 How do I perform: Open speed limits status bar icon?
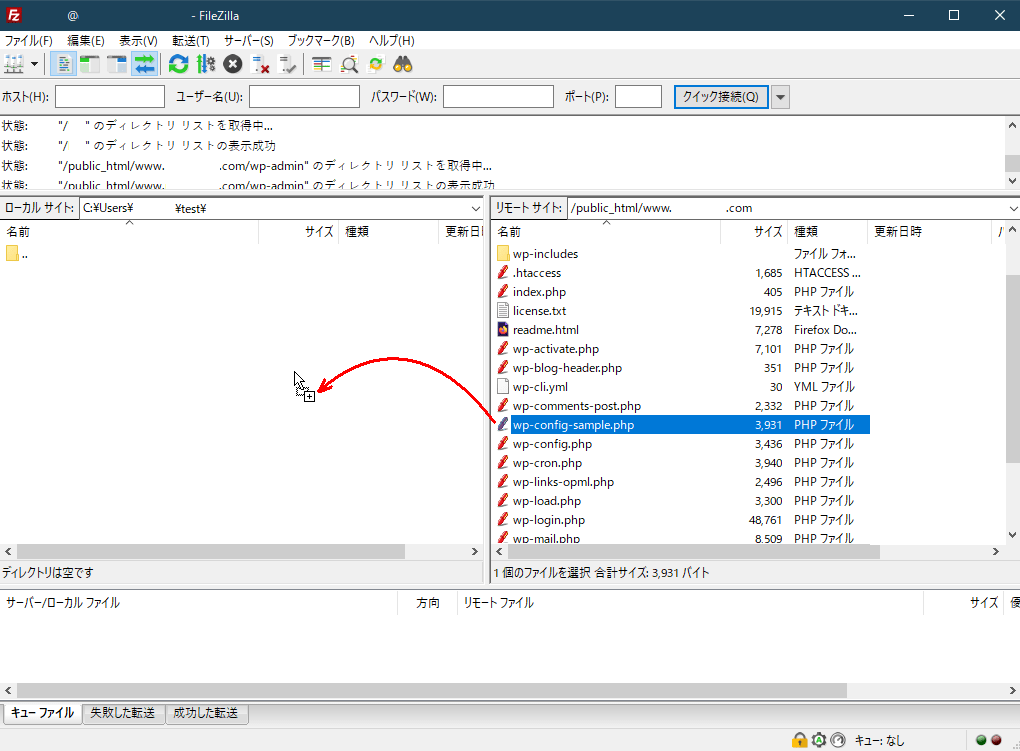[x=839, y=740]
